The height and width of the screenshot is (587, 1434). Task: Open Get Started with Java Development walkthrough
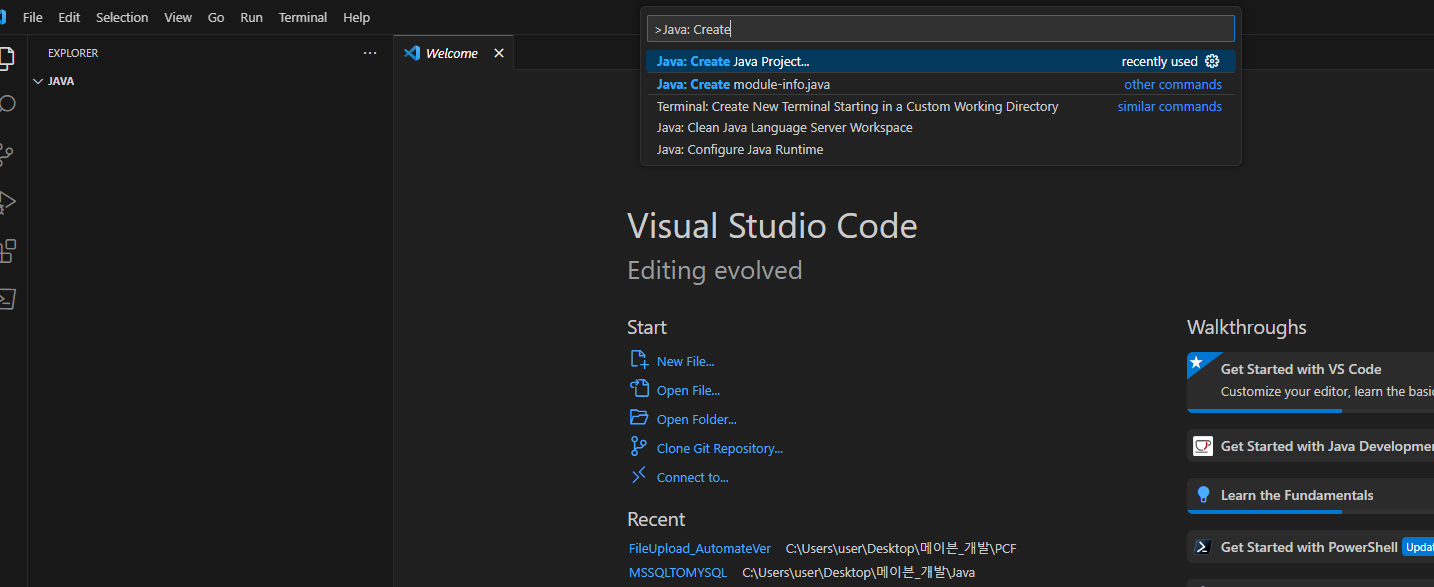pos(1311,446)
